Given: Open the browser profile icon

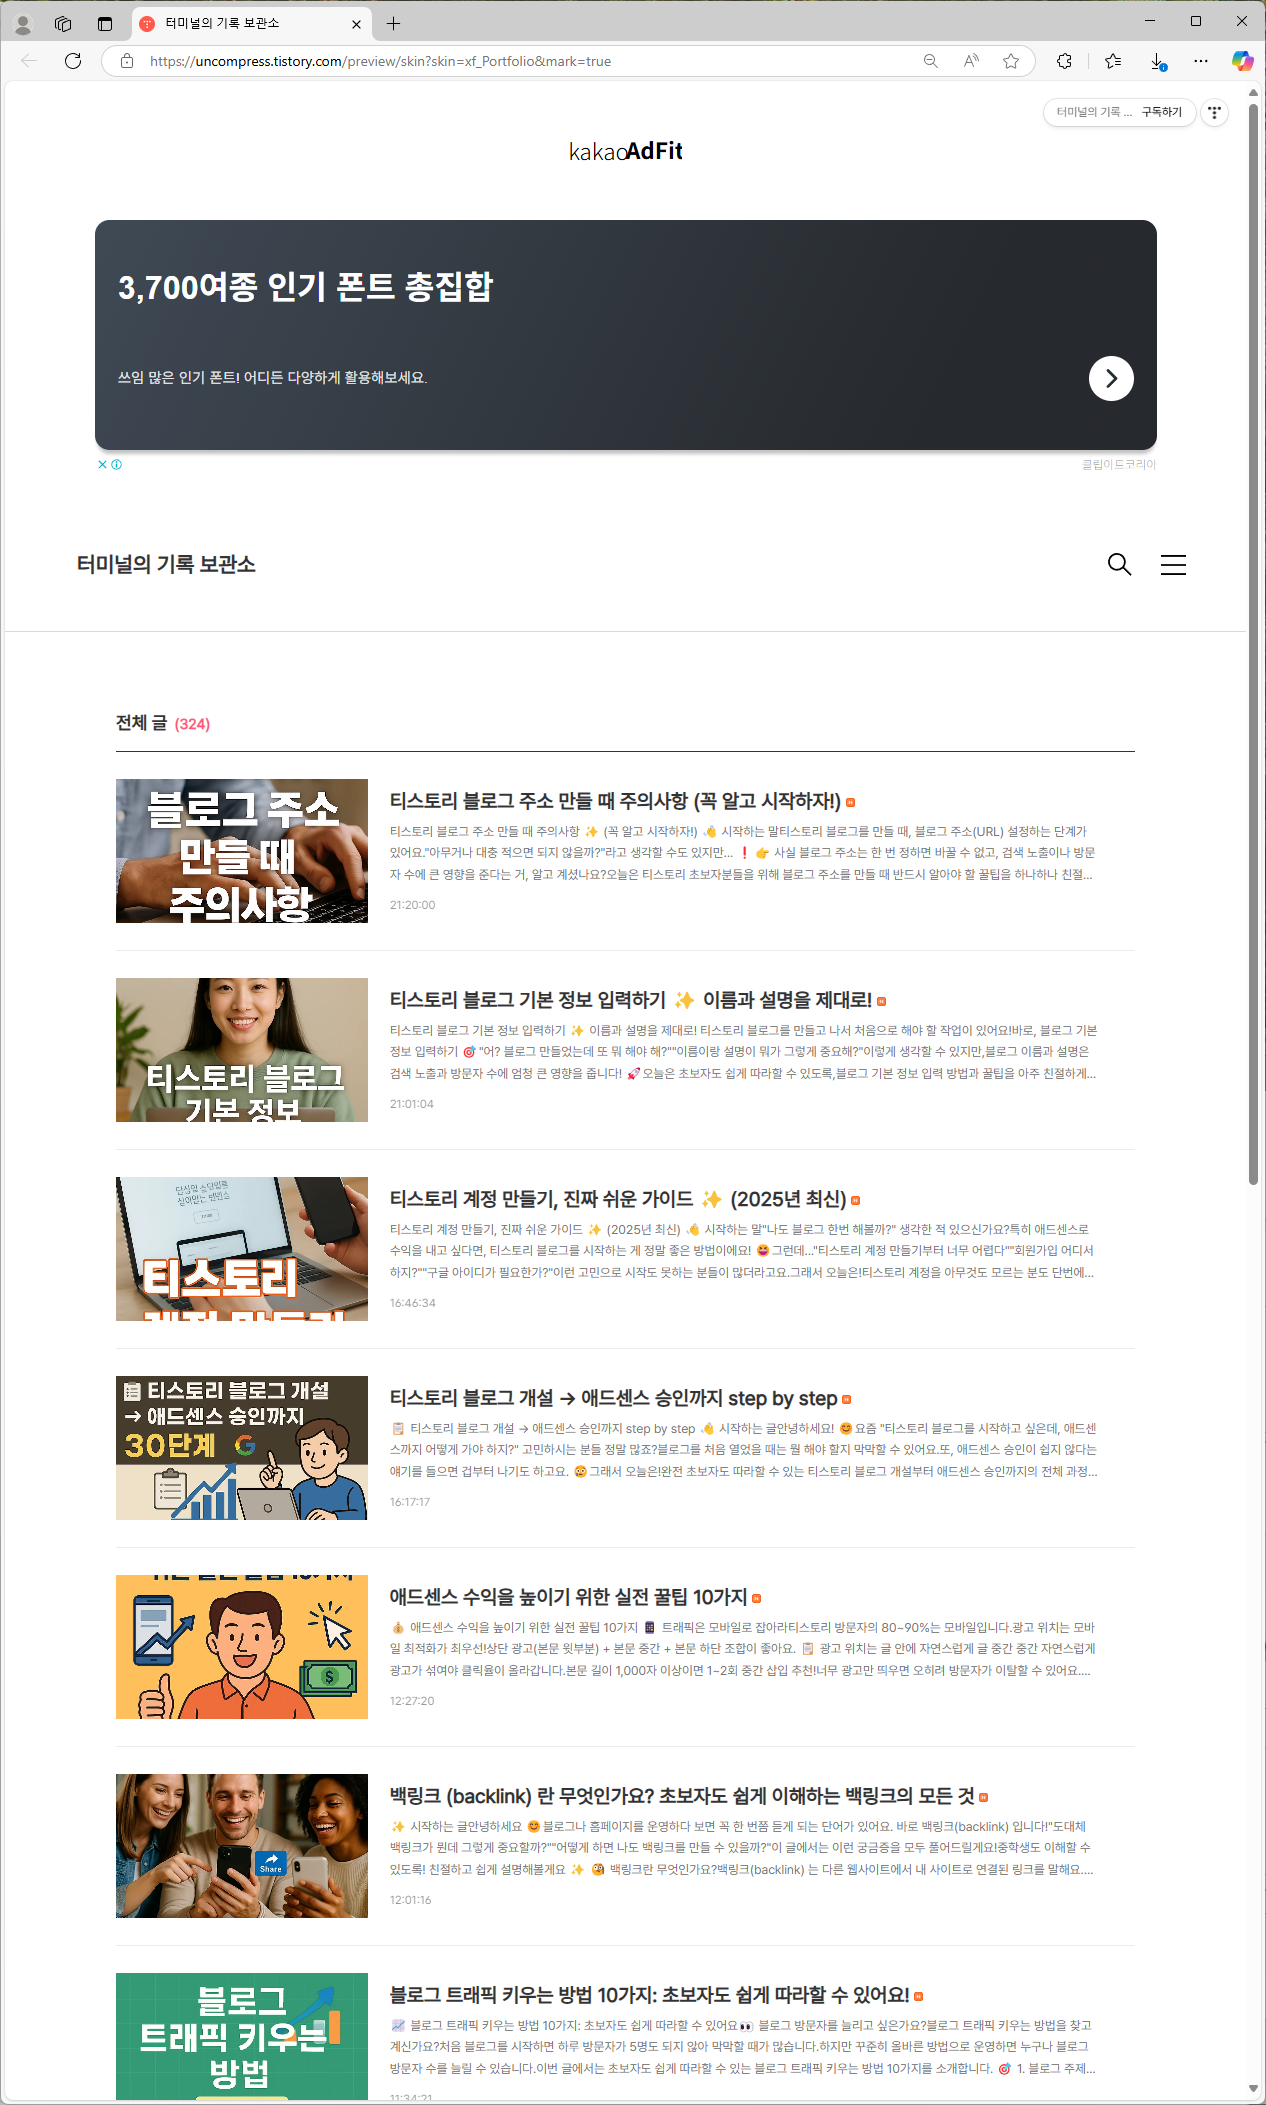Looking at the screenshot, I should (23, 24).
